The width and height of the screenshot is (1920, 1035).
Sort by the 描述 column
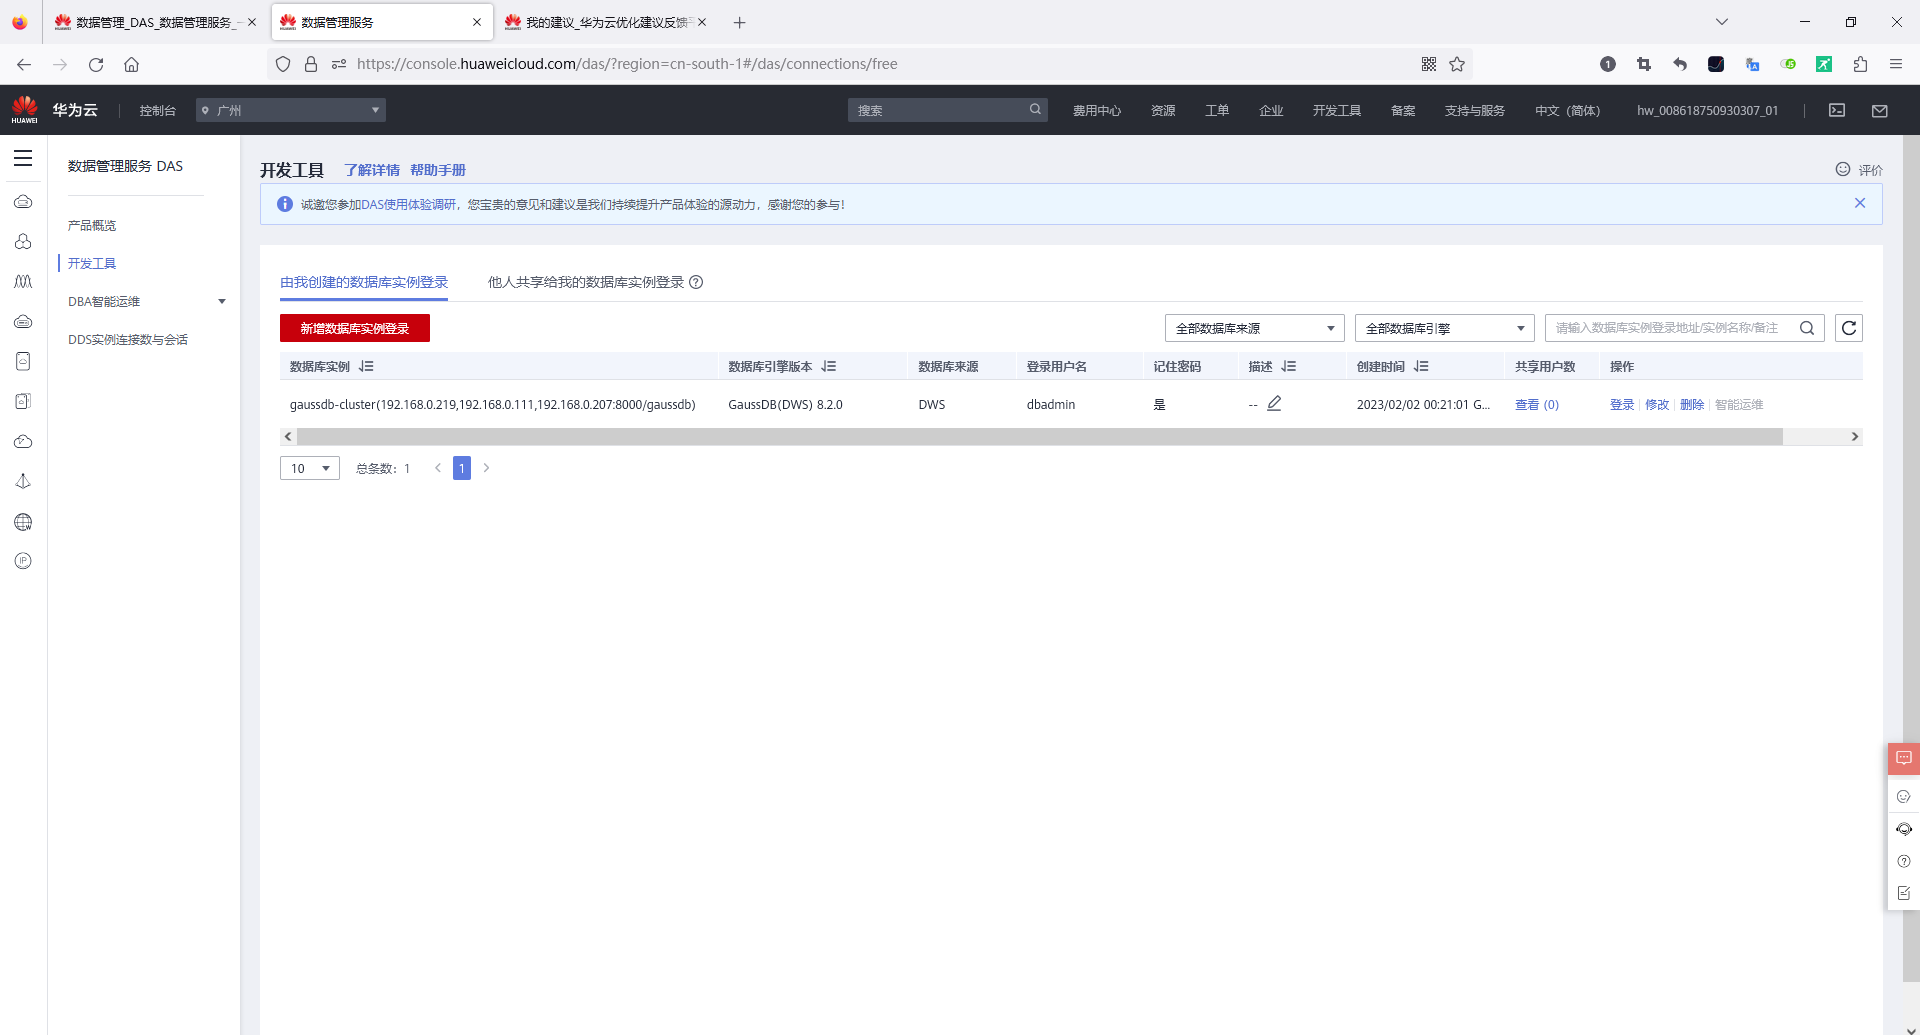(x=1289, y=367)
